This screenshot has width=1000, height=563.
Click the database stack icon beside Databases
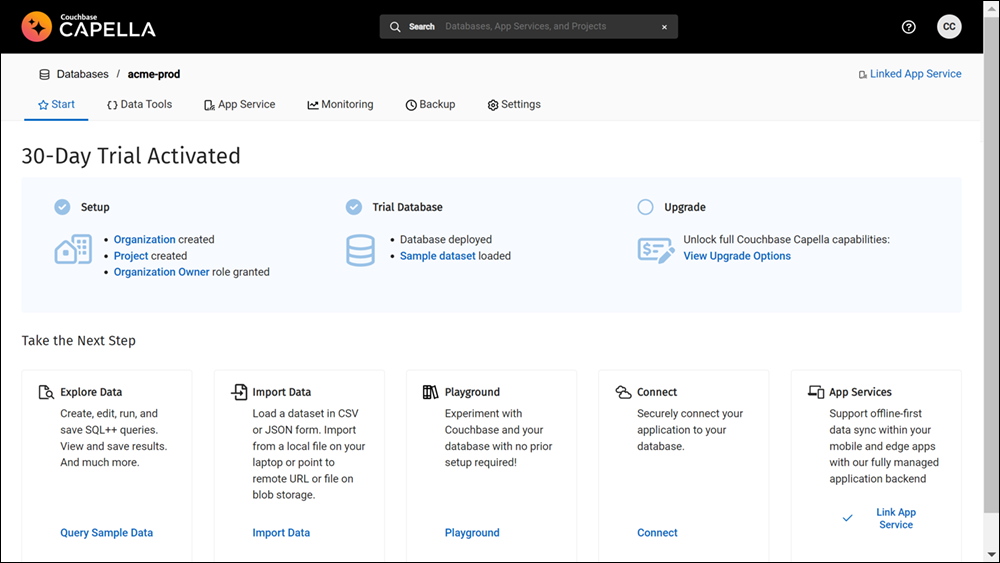point(45,75)
